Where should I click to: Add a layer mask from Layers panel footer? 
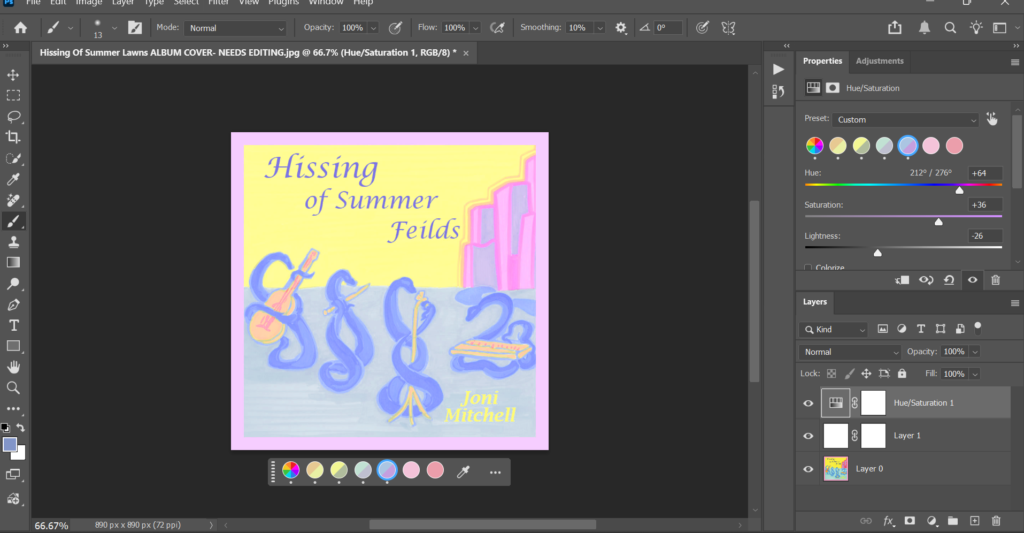[x=910, y=521]
